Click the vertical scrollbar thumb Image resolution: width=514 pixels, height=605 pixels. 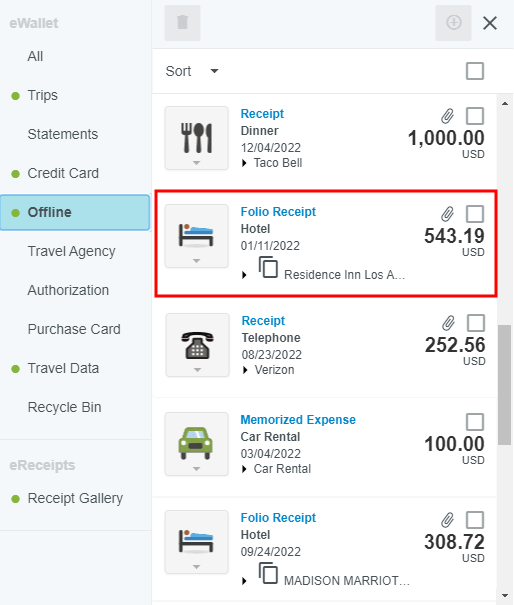pos(504,385)
